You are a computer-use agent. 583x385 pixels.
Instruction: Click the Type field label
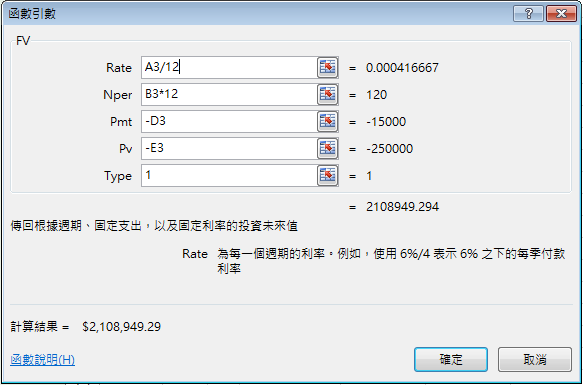(x=118, y=176)
